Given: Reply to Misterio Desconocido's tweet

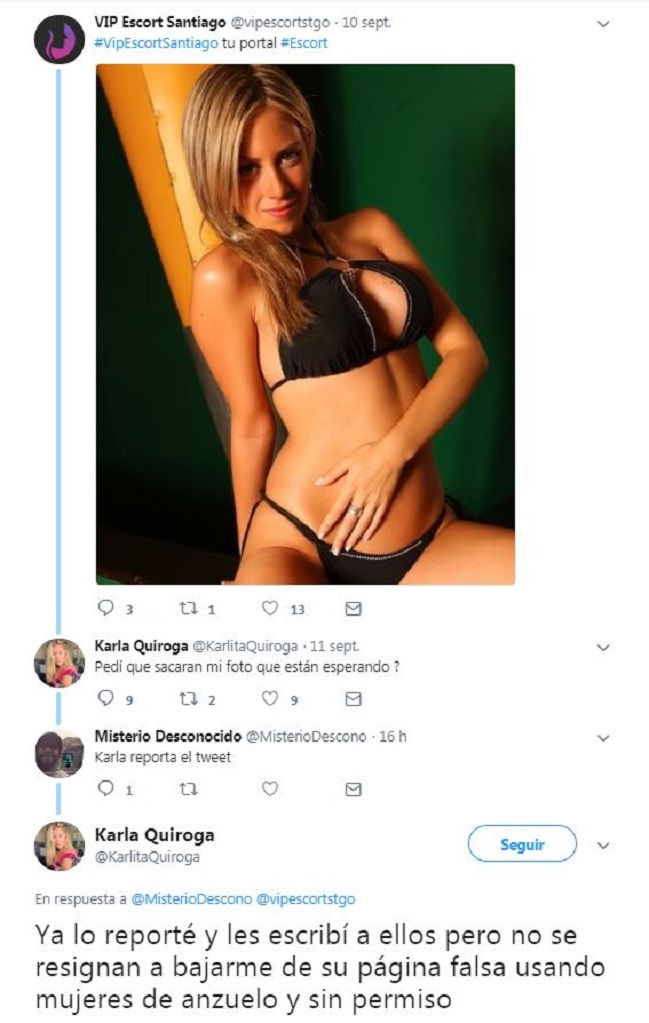Looking at the screenshot, I should coord(104,789).
